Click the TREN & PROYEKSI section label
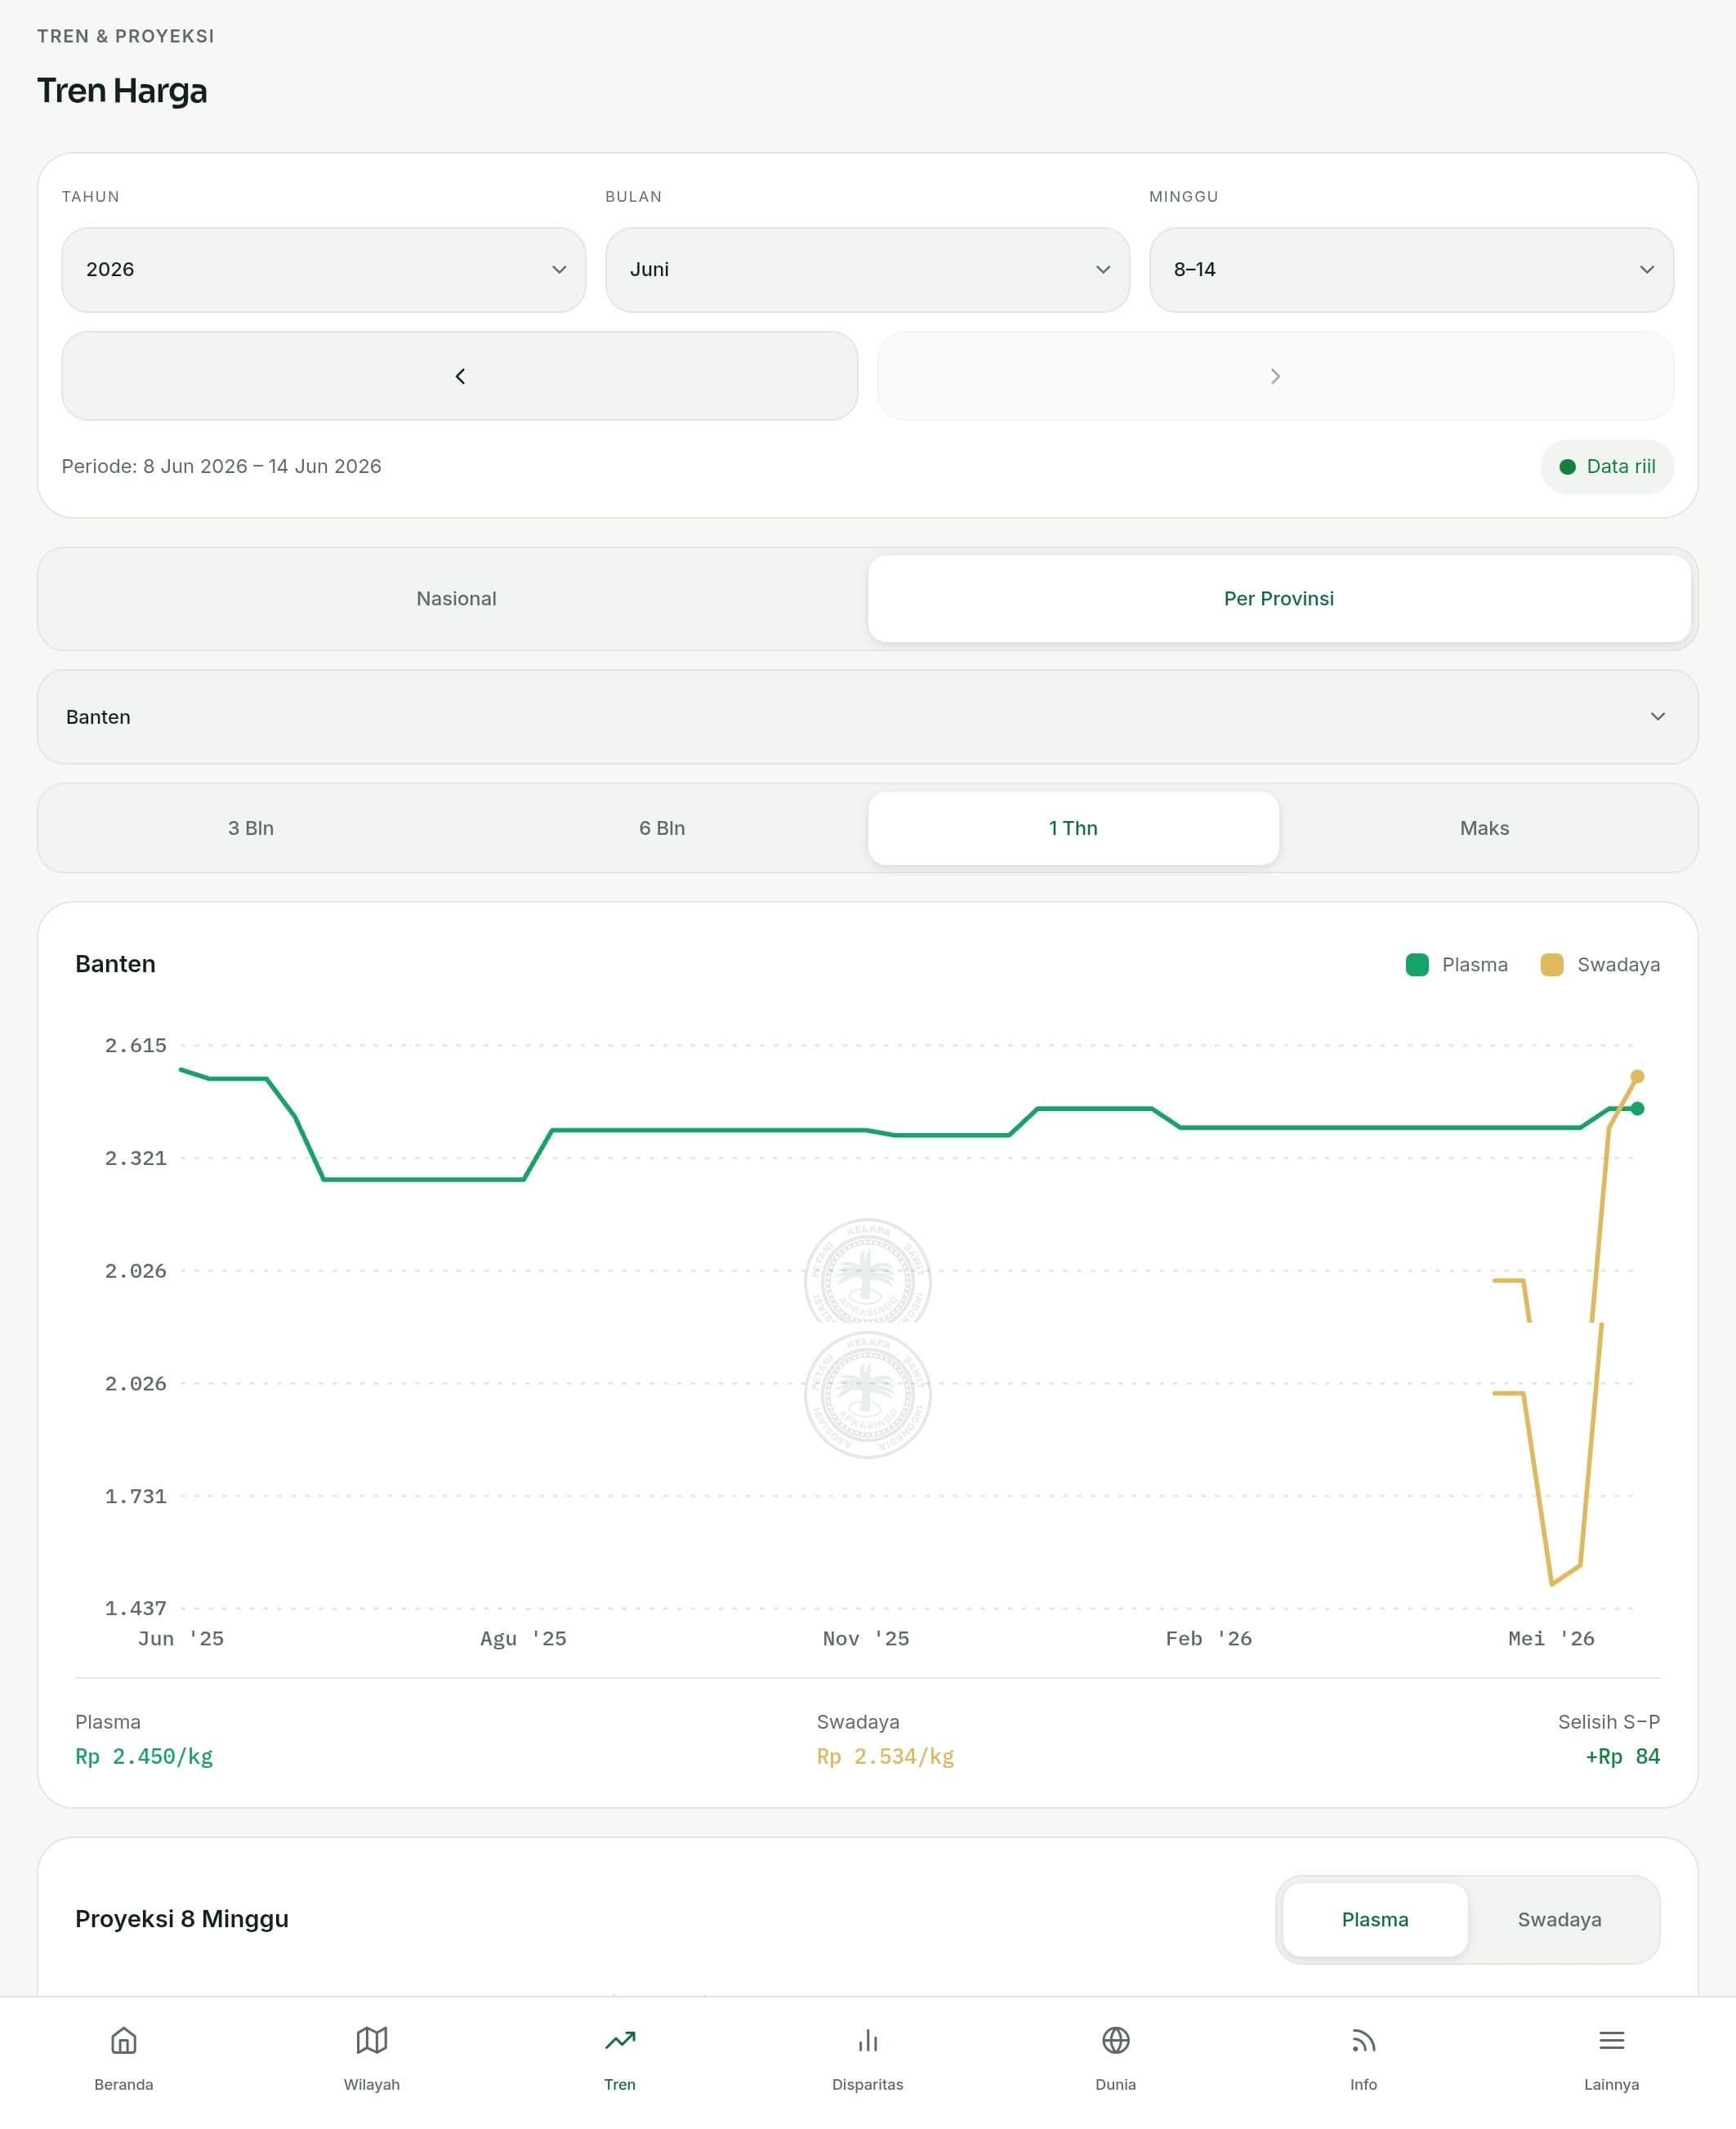 (126, 37)
